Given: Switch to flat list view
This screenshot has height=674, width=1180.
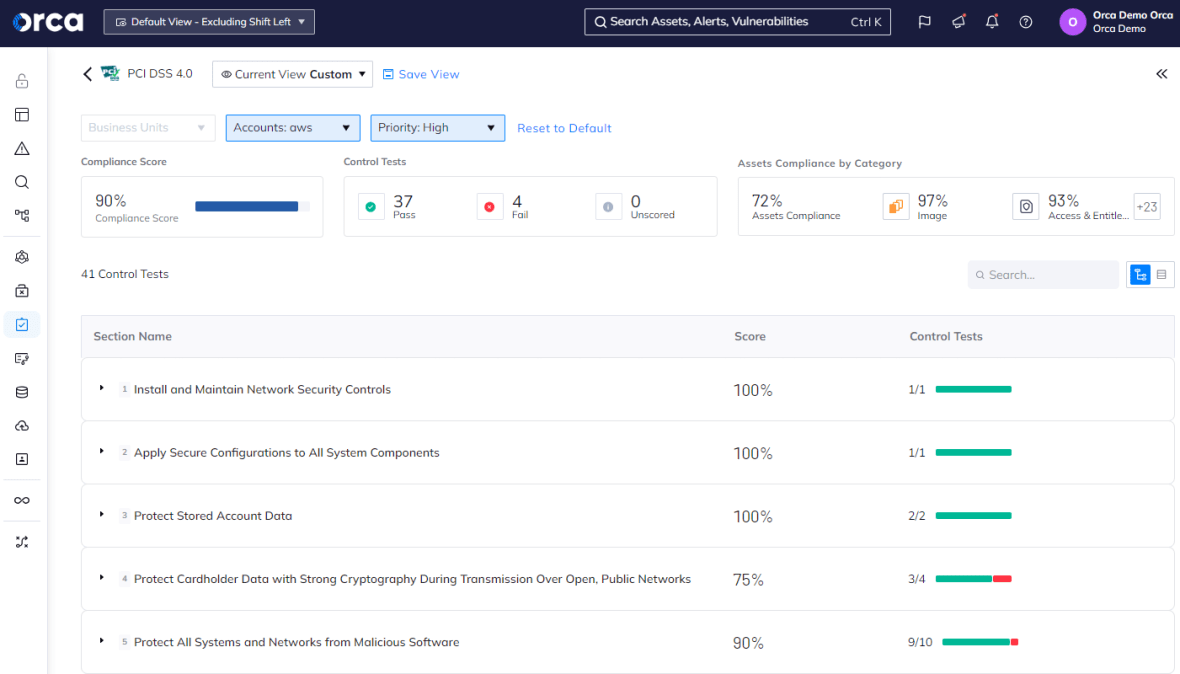Looking at the screenshot, I should 1161,275.
